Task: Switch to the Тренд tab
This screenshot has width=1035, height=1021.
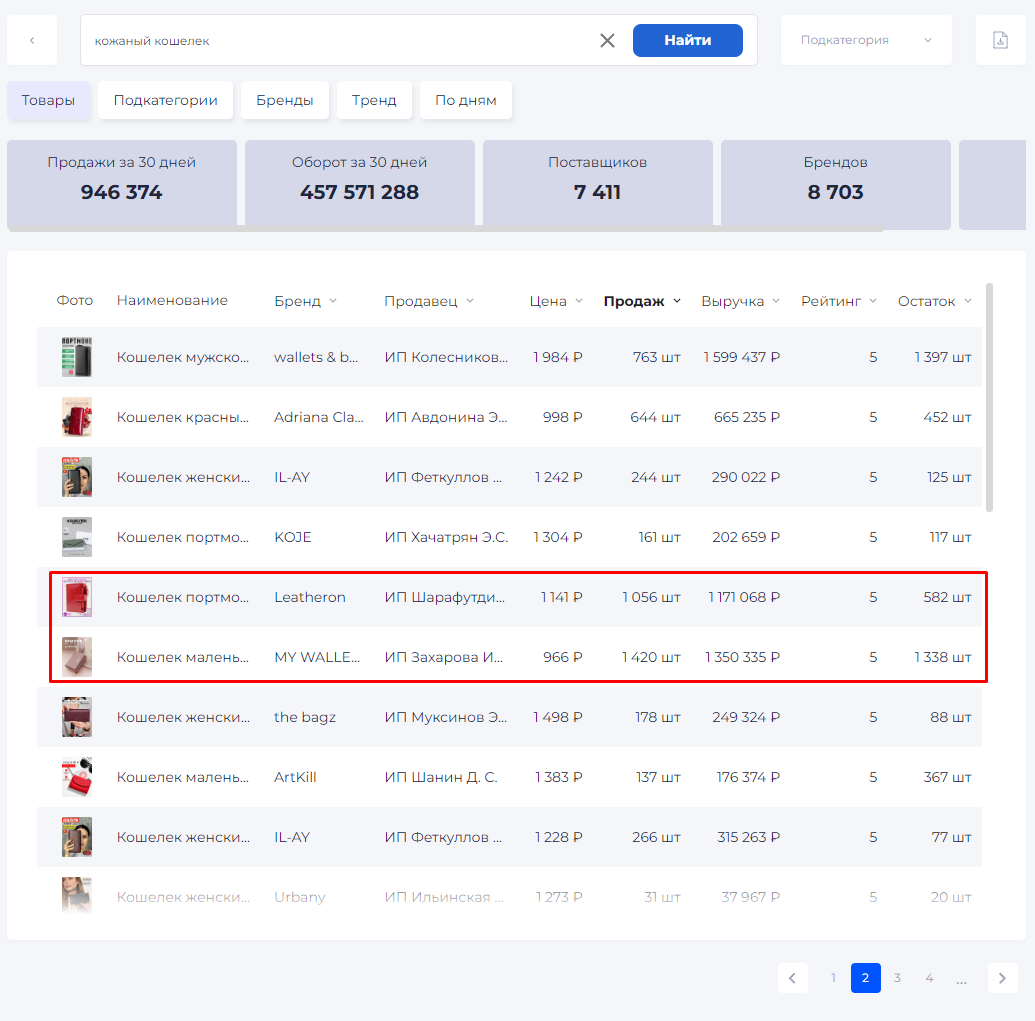Action: tap(374, 100)
